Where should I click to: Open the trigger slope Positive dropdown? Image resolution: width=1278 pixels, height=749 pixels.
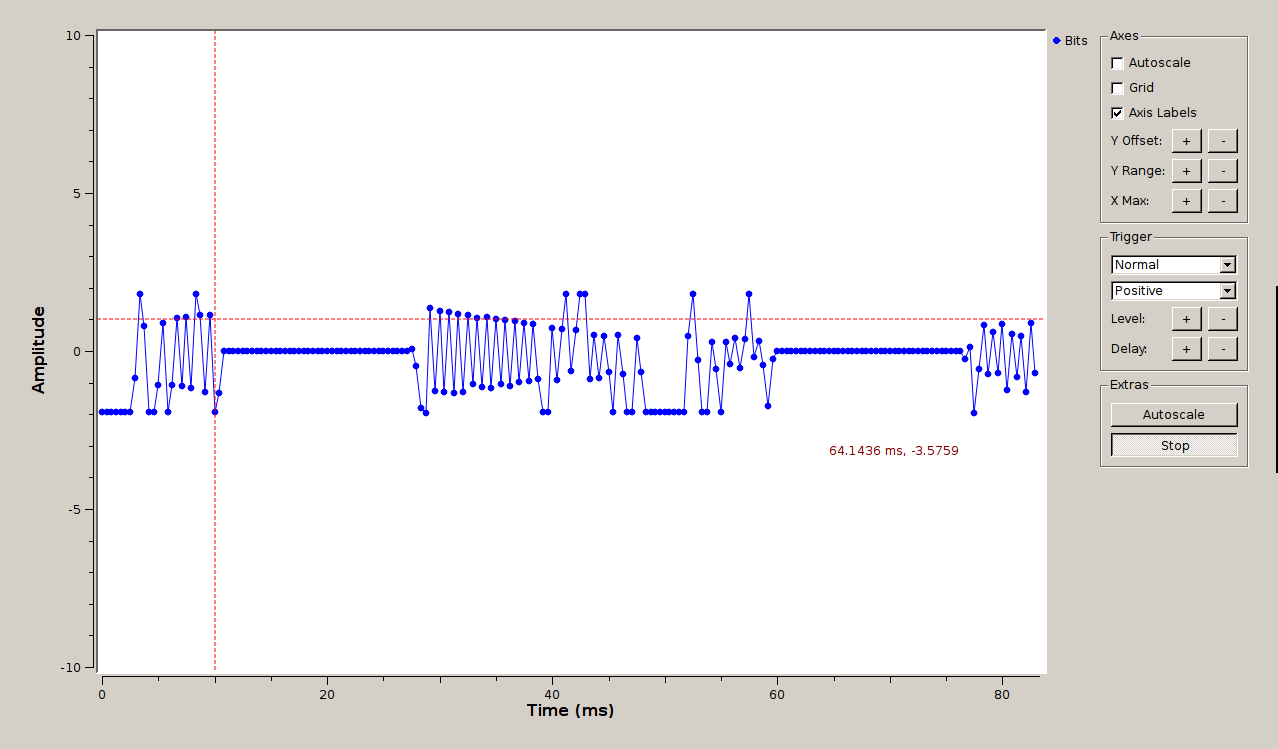pyautogui.click(x=1174, y=291)
